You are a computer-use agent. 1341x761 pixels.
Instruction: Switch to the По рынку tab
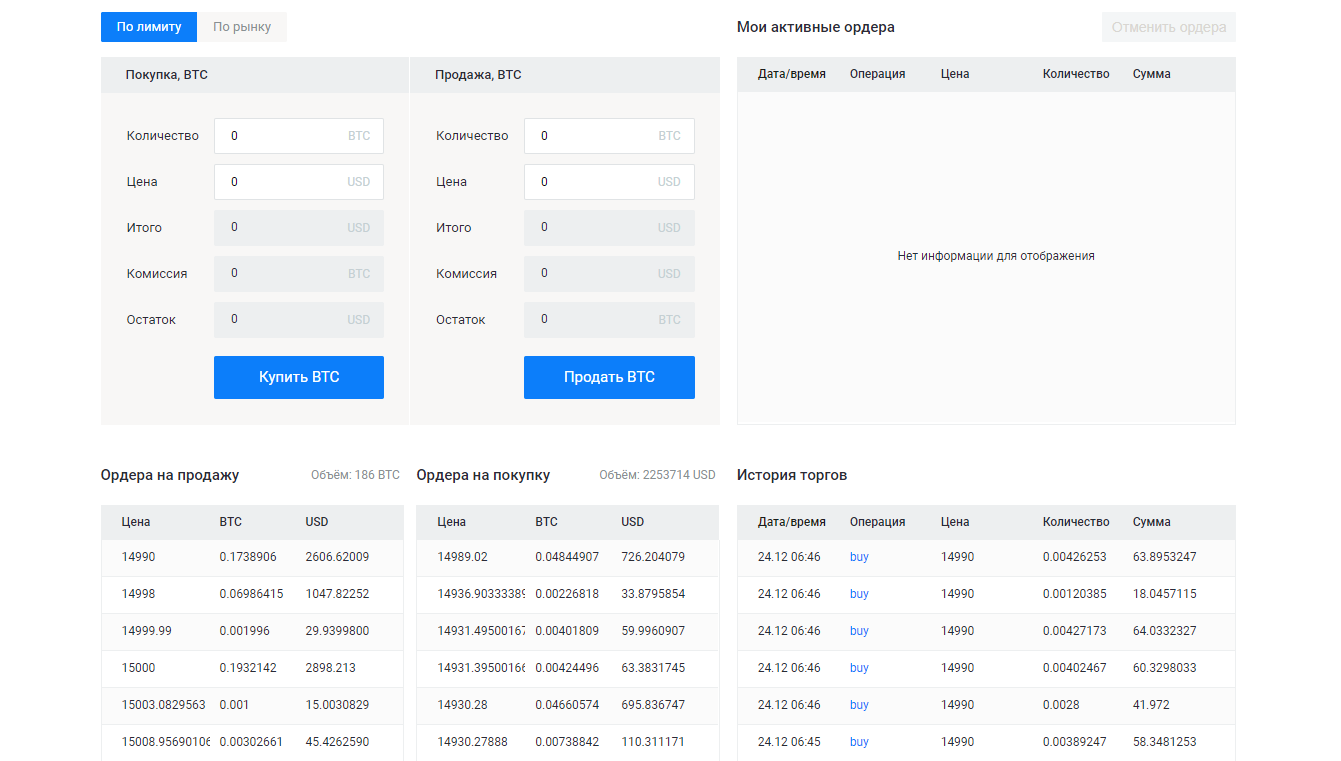(242, 27)
